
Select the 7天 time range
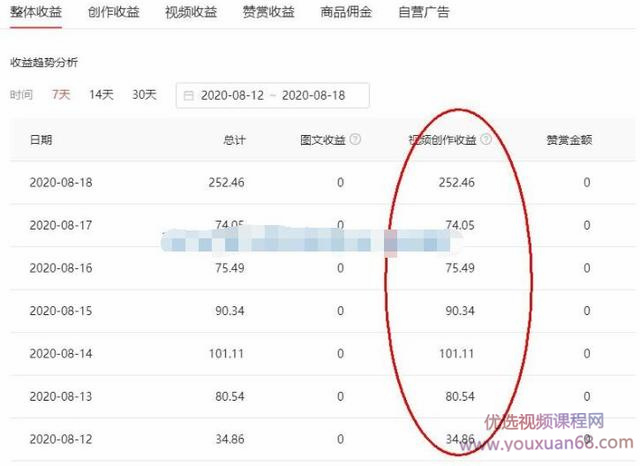pos(61,95)
